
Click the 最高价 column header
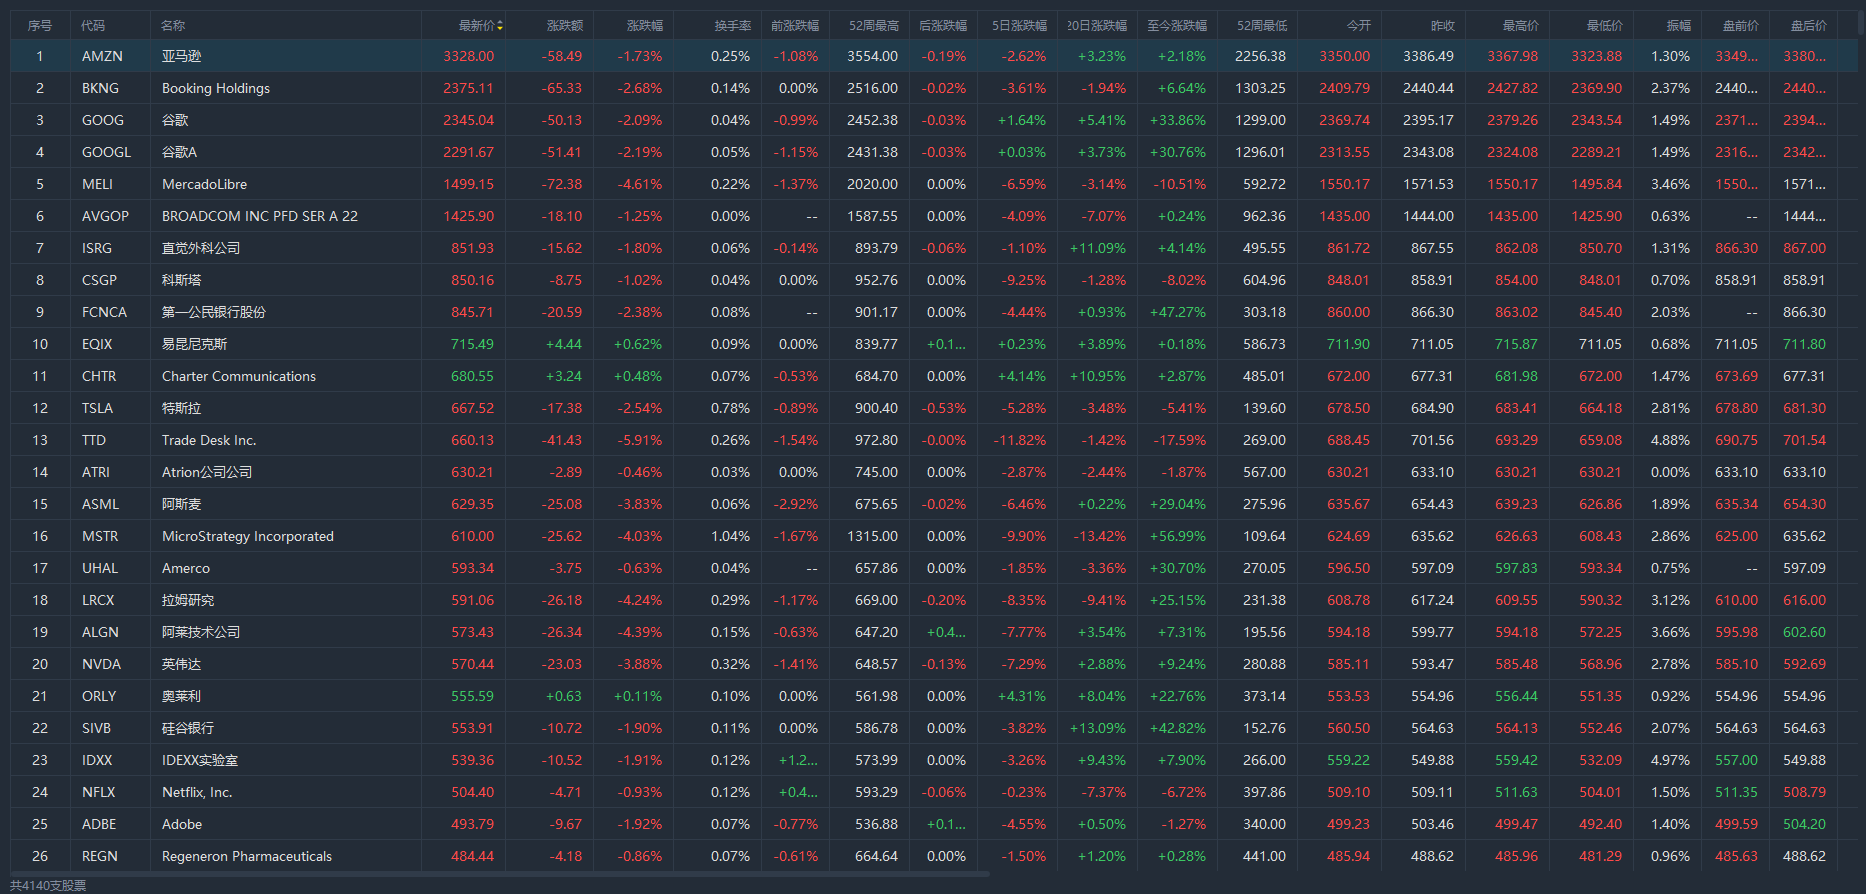(1521, 26)
